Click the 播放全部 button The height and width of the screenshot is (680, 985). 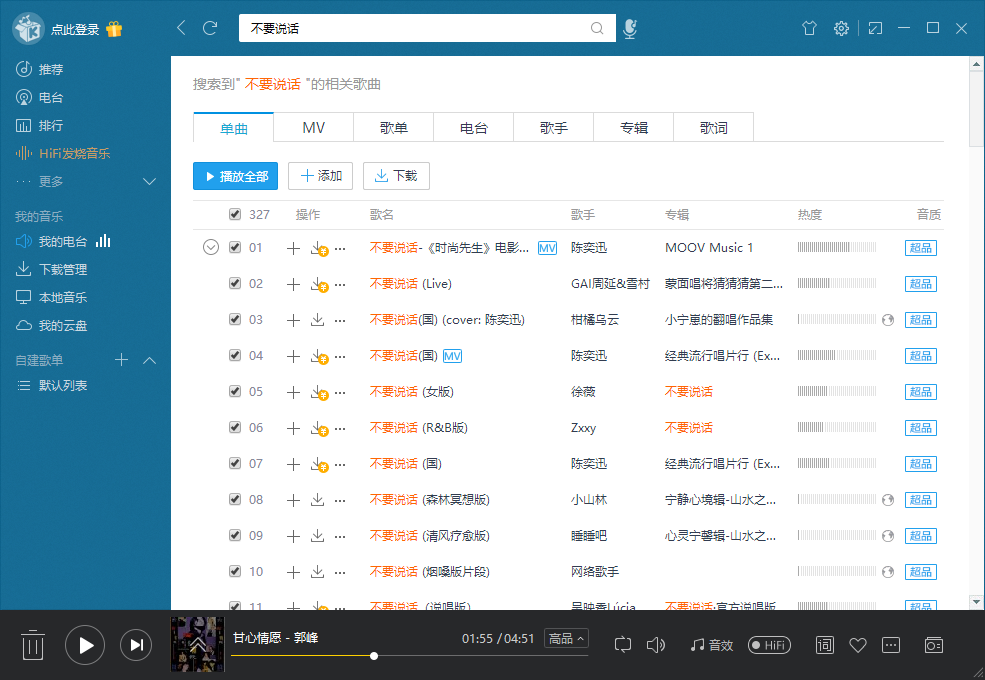tap(235, 176)
